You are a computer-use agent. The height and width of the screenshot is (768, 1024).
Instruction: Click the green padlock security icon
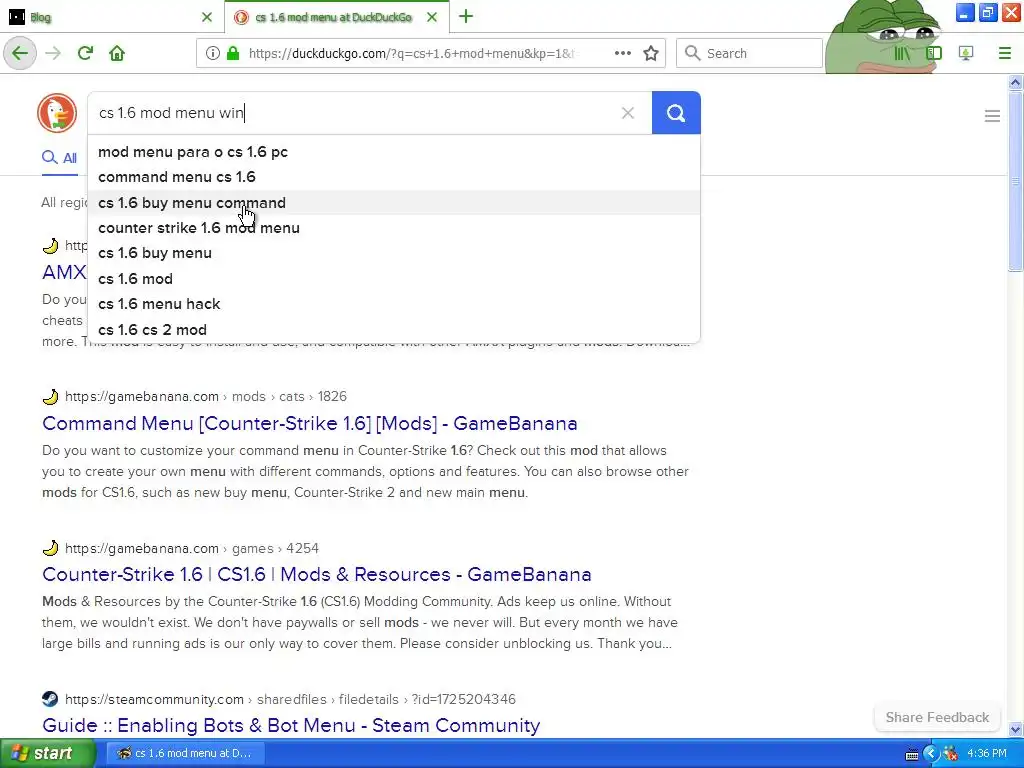pyautogui.click(x=232, y=53)
